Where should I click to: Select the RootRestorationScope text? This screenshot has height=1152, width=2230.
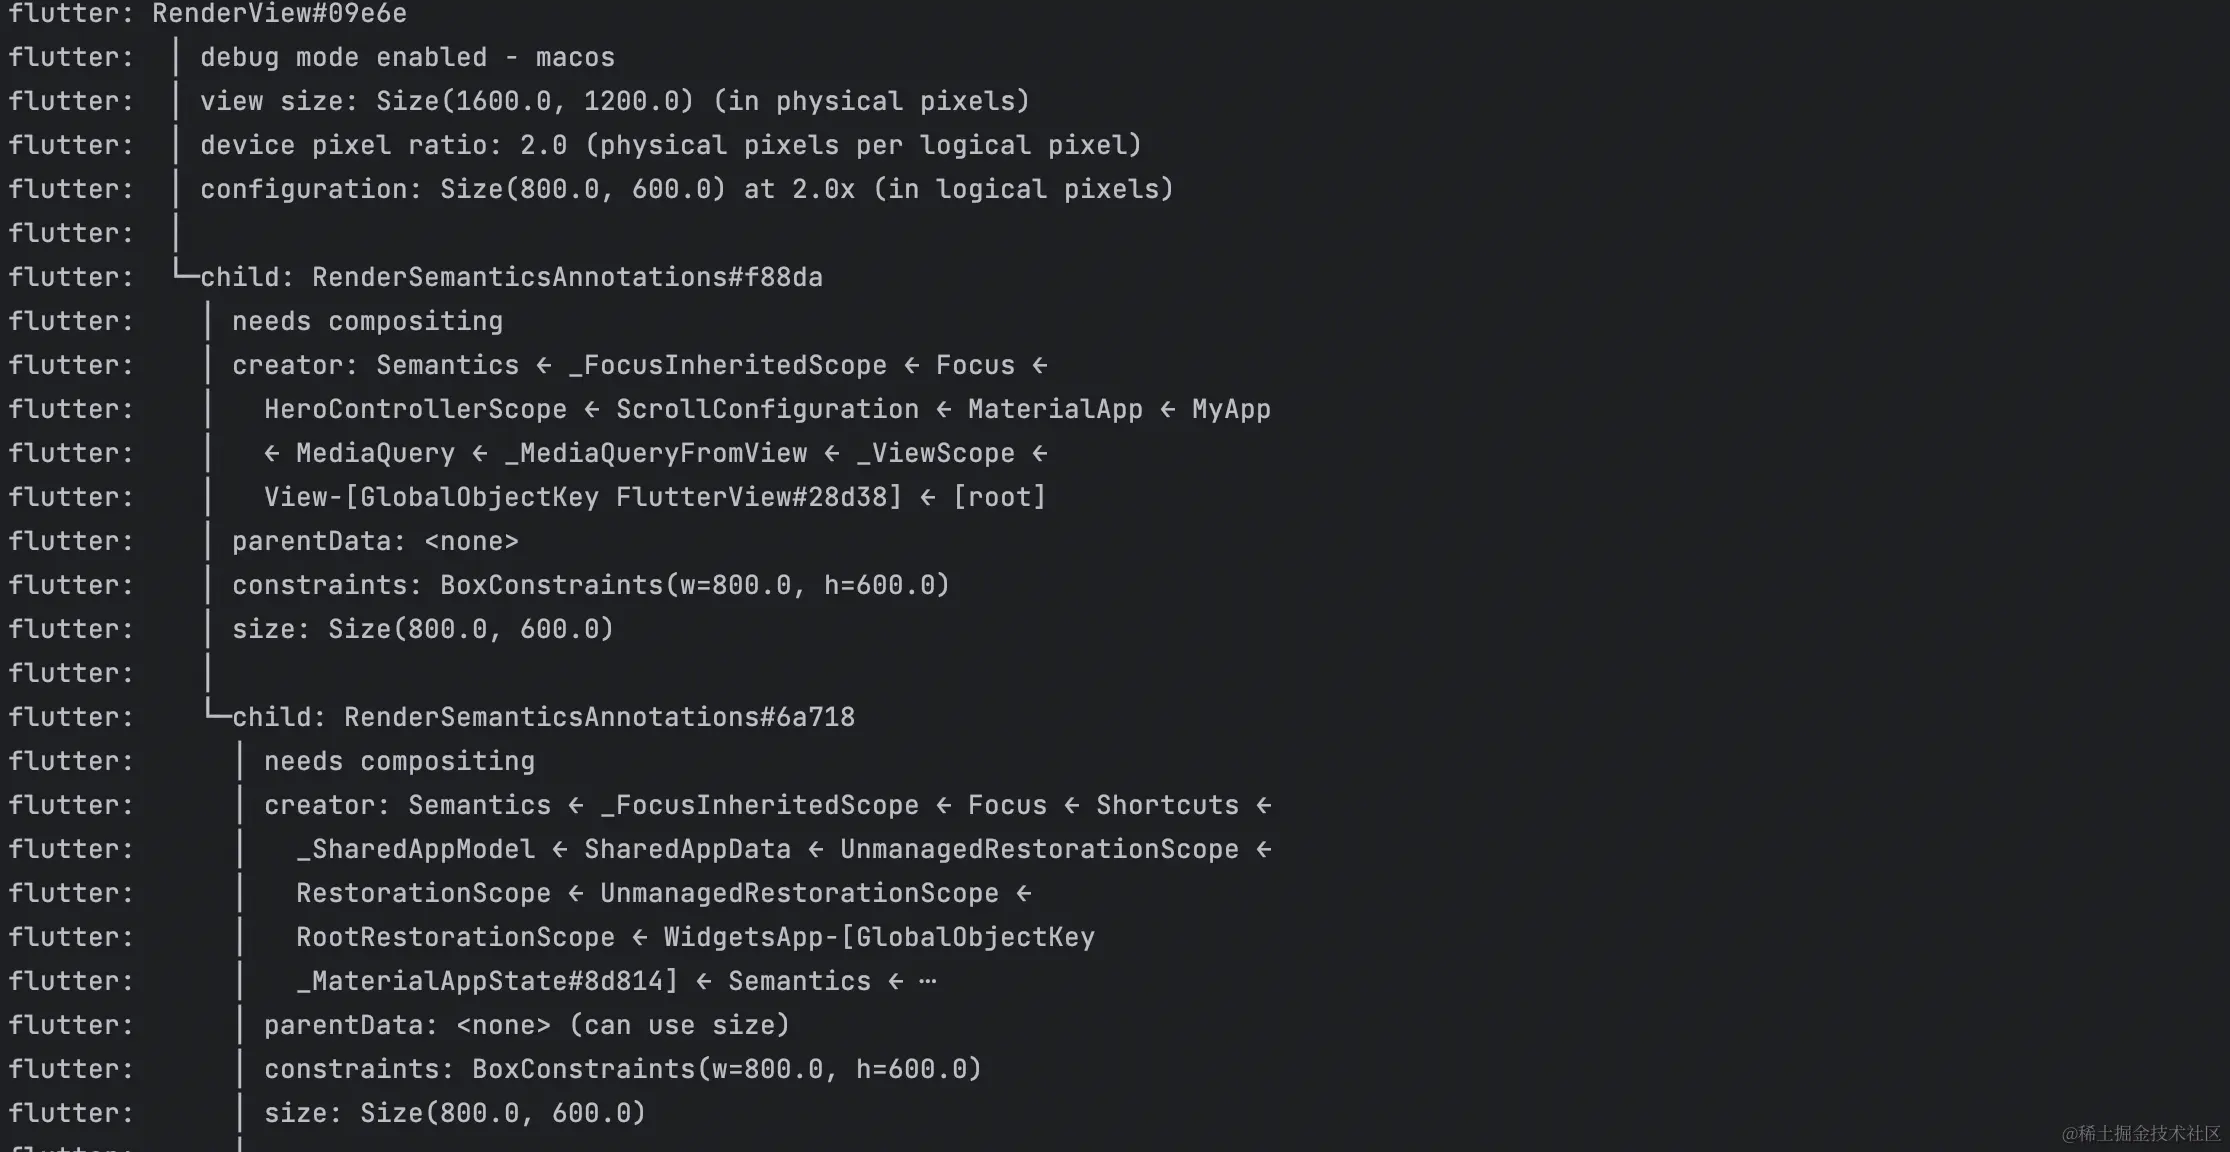(455, 937)
